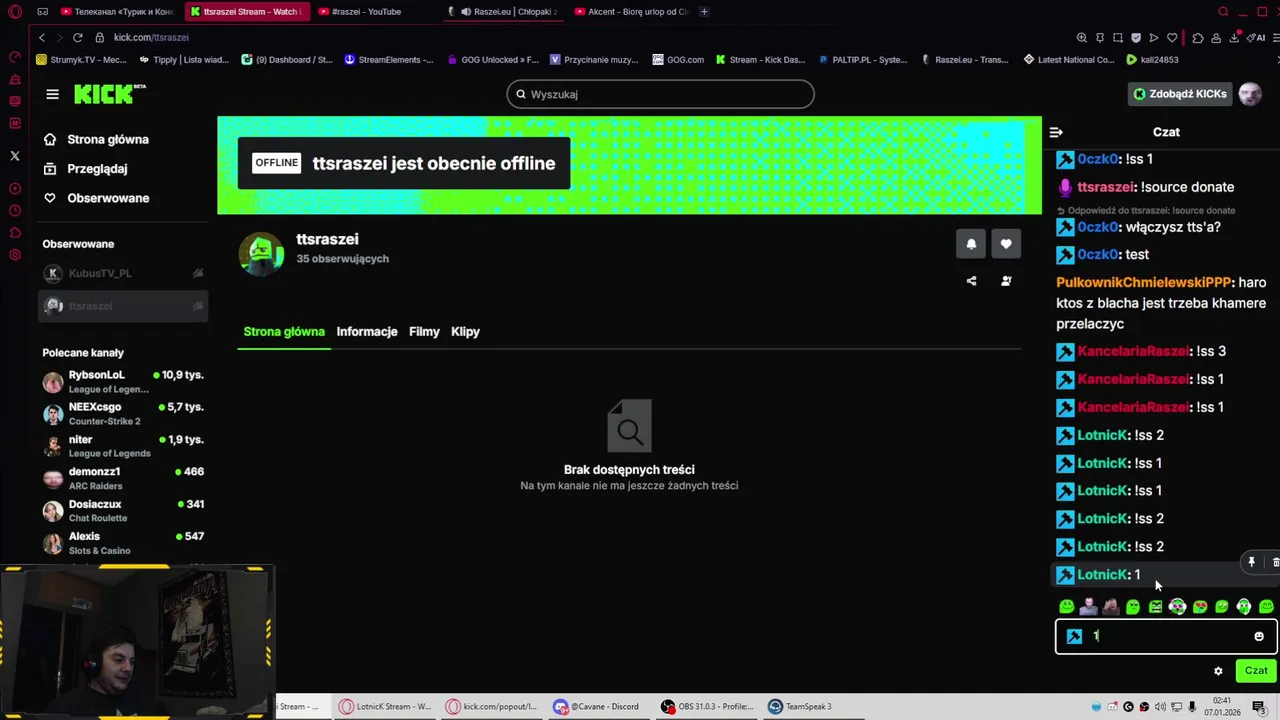Open the Strumyk.TV bookmark

80,60
